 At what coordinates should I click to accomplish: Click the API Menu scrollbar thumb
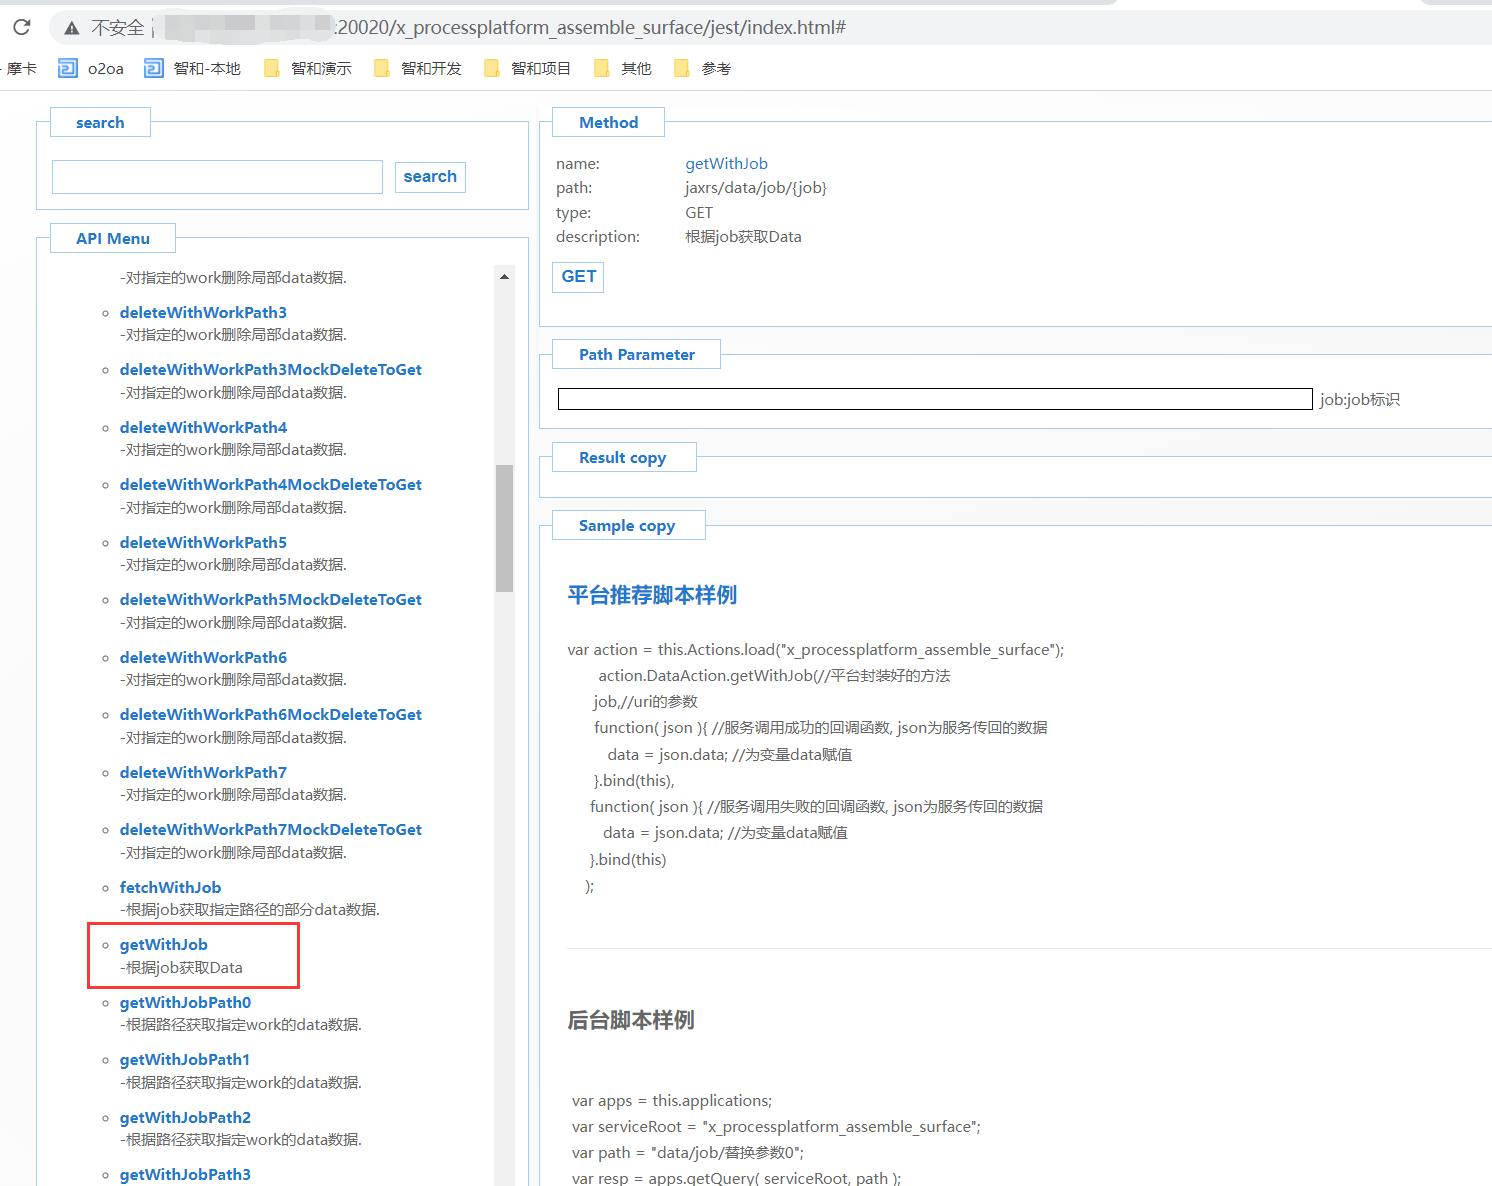(504, 528)
